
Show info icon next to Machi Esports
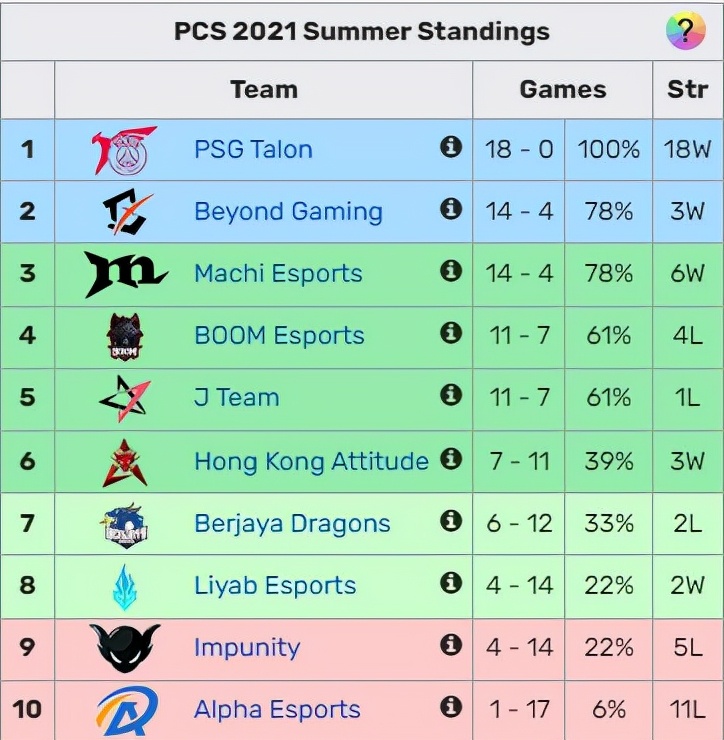(451, 271)
